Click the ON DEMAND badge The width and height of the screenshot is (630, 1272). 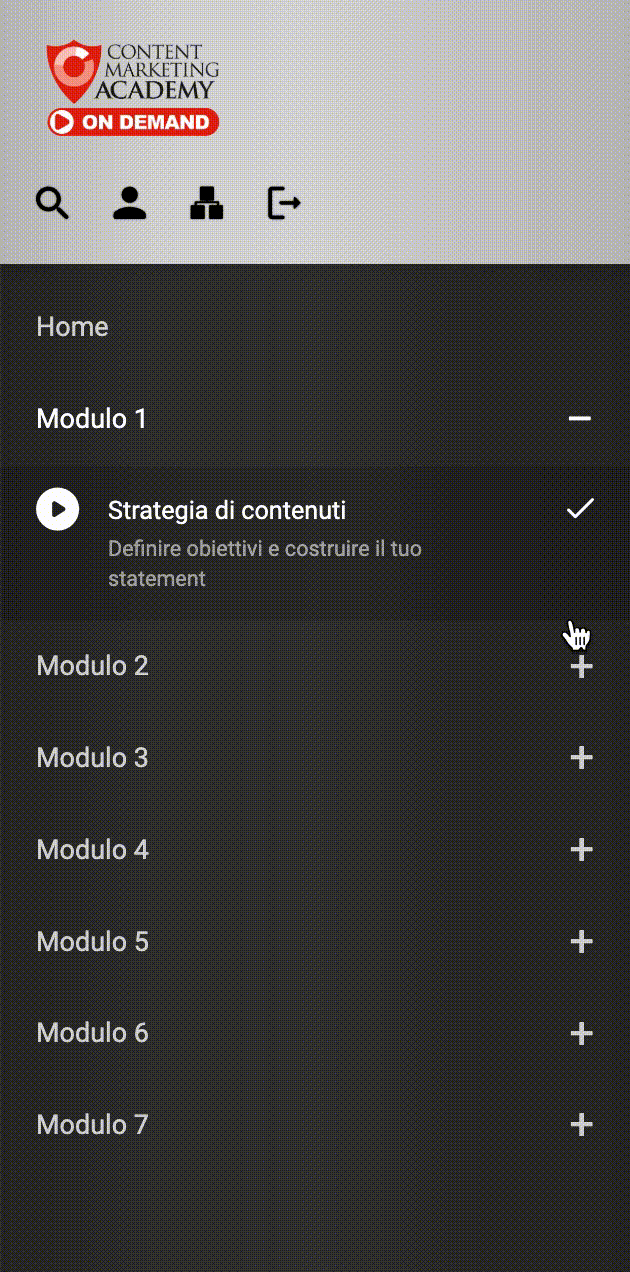133,122
